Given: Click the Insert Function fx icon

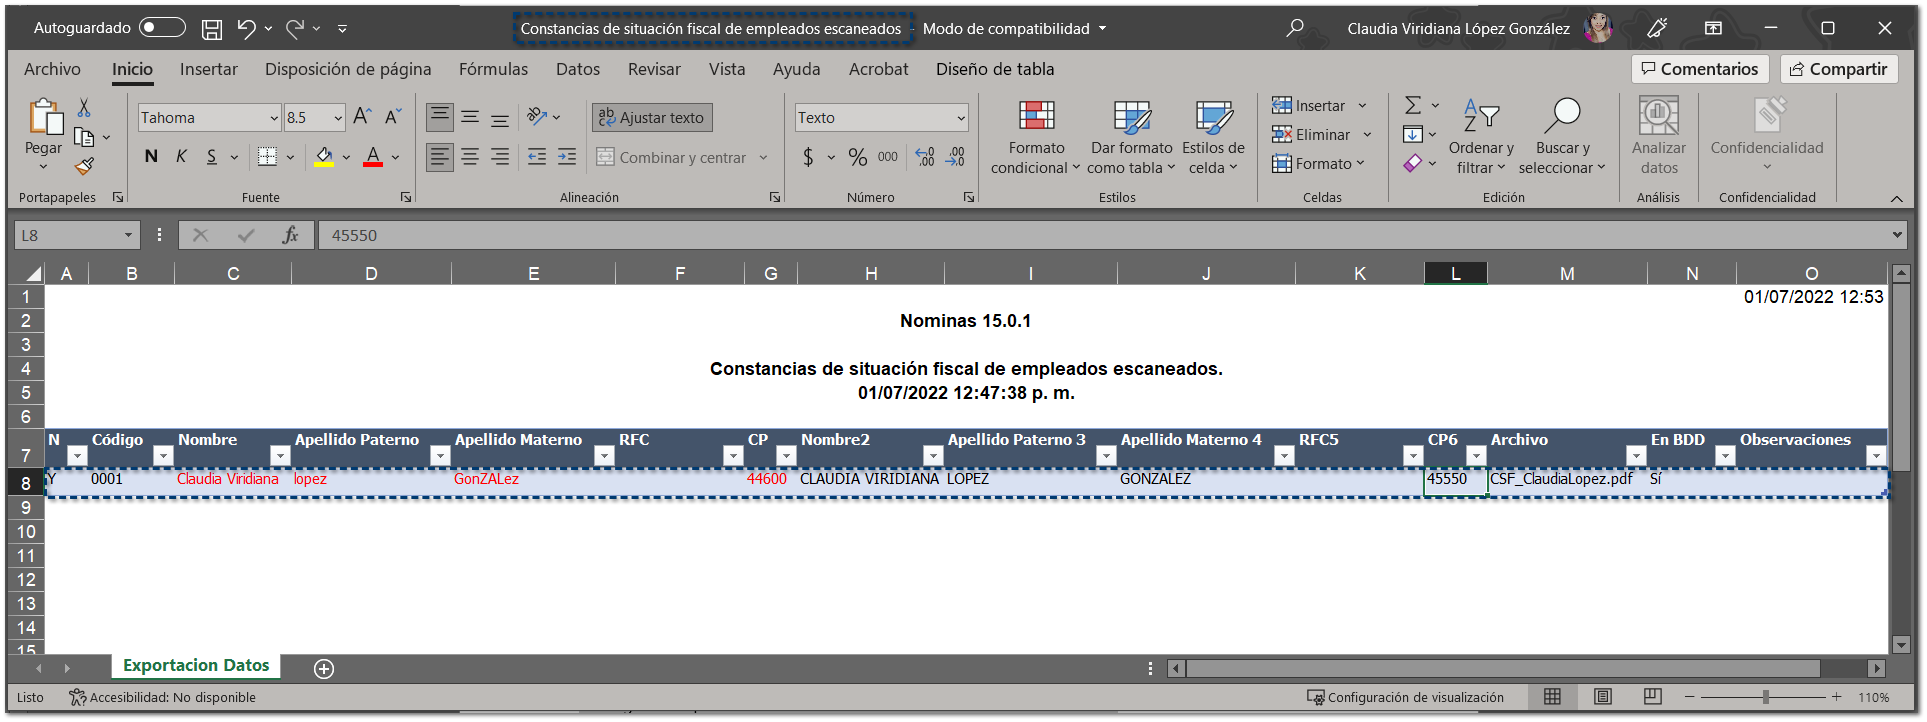Looking at the screenshot, I should tap(291, 235).
